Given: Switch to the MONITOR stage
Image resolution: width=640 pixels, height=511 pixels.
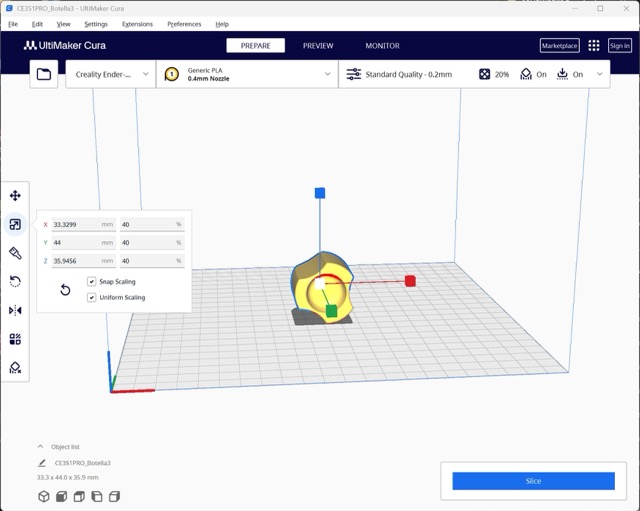Looking at the screenshot, I should (x=382, y=46).
